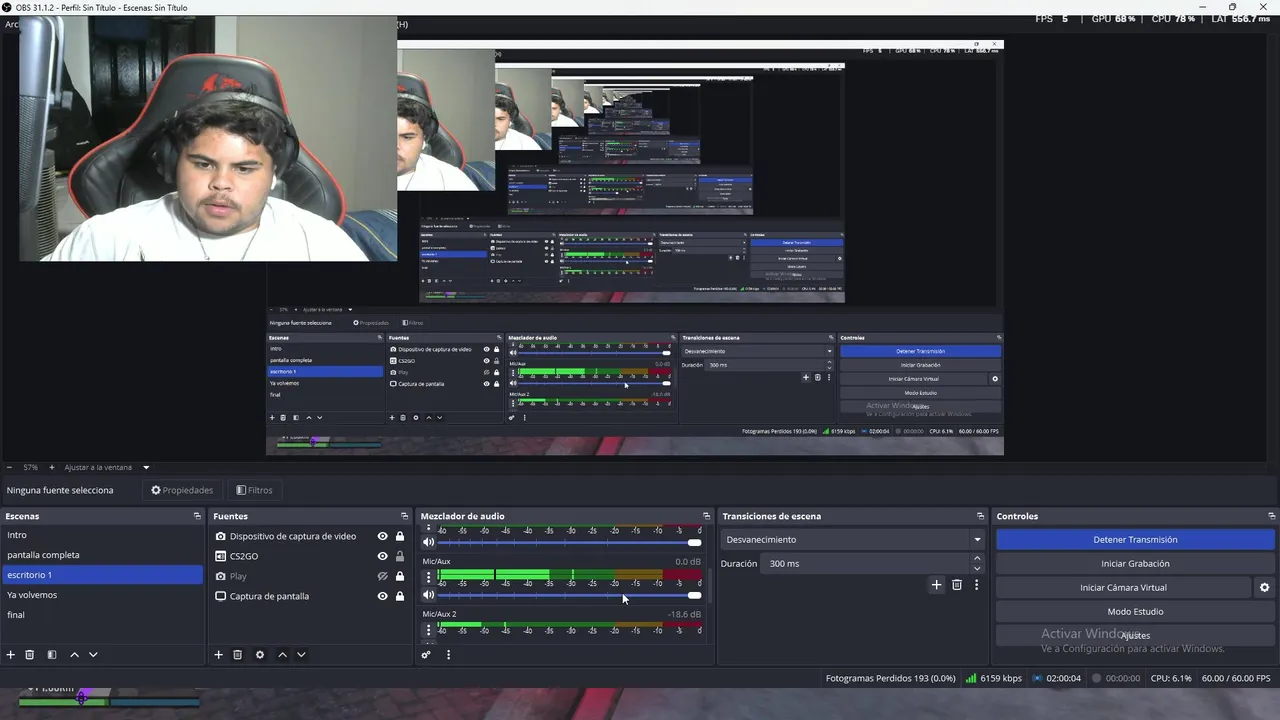Add a new scene with plus icon
Viewport: 1280px width, 720px height.
click(11, 655)
